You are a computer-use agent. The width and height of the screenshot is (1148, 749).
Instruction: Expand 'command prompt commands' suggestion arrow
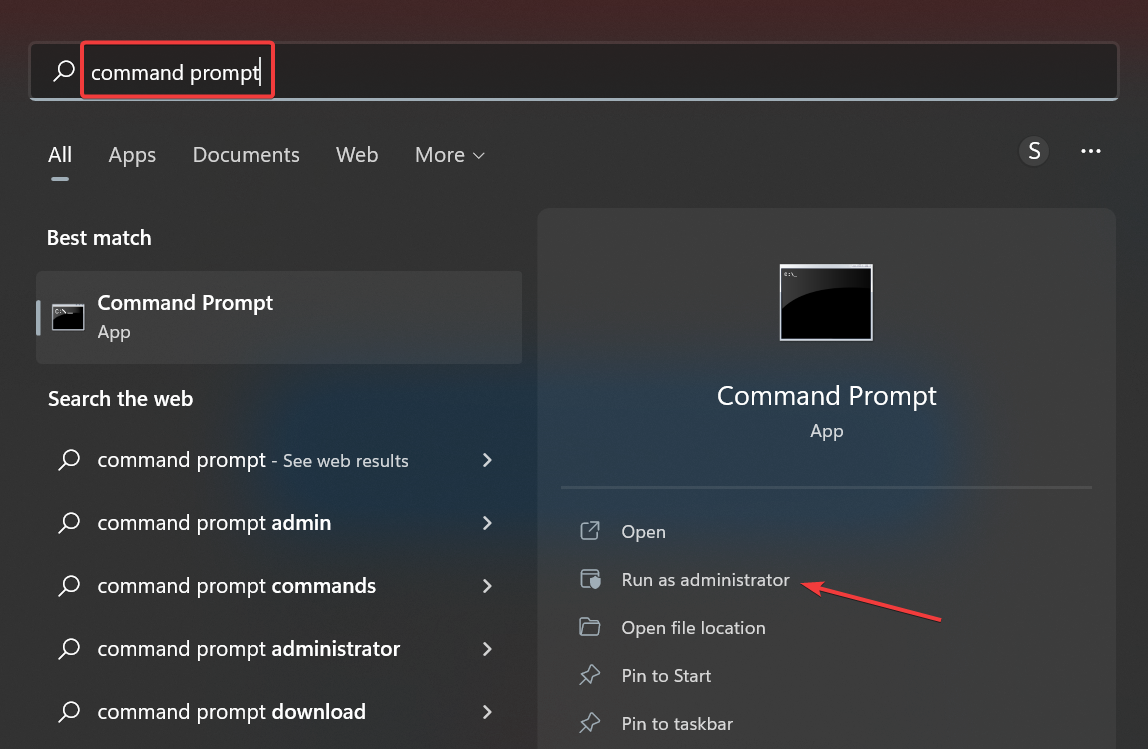487,586
